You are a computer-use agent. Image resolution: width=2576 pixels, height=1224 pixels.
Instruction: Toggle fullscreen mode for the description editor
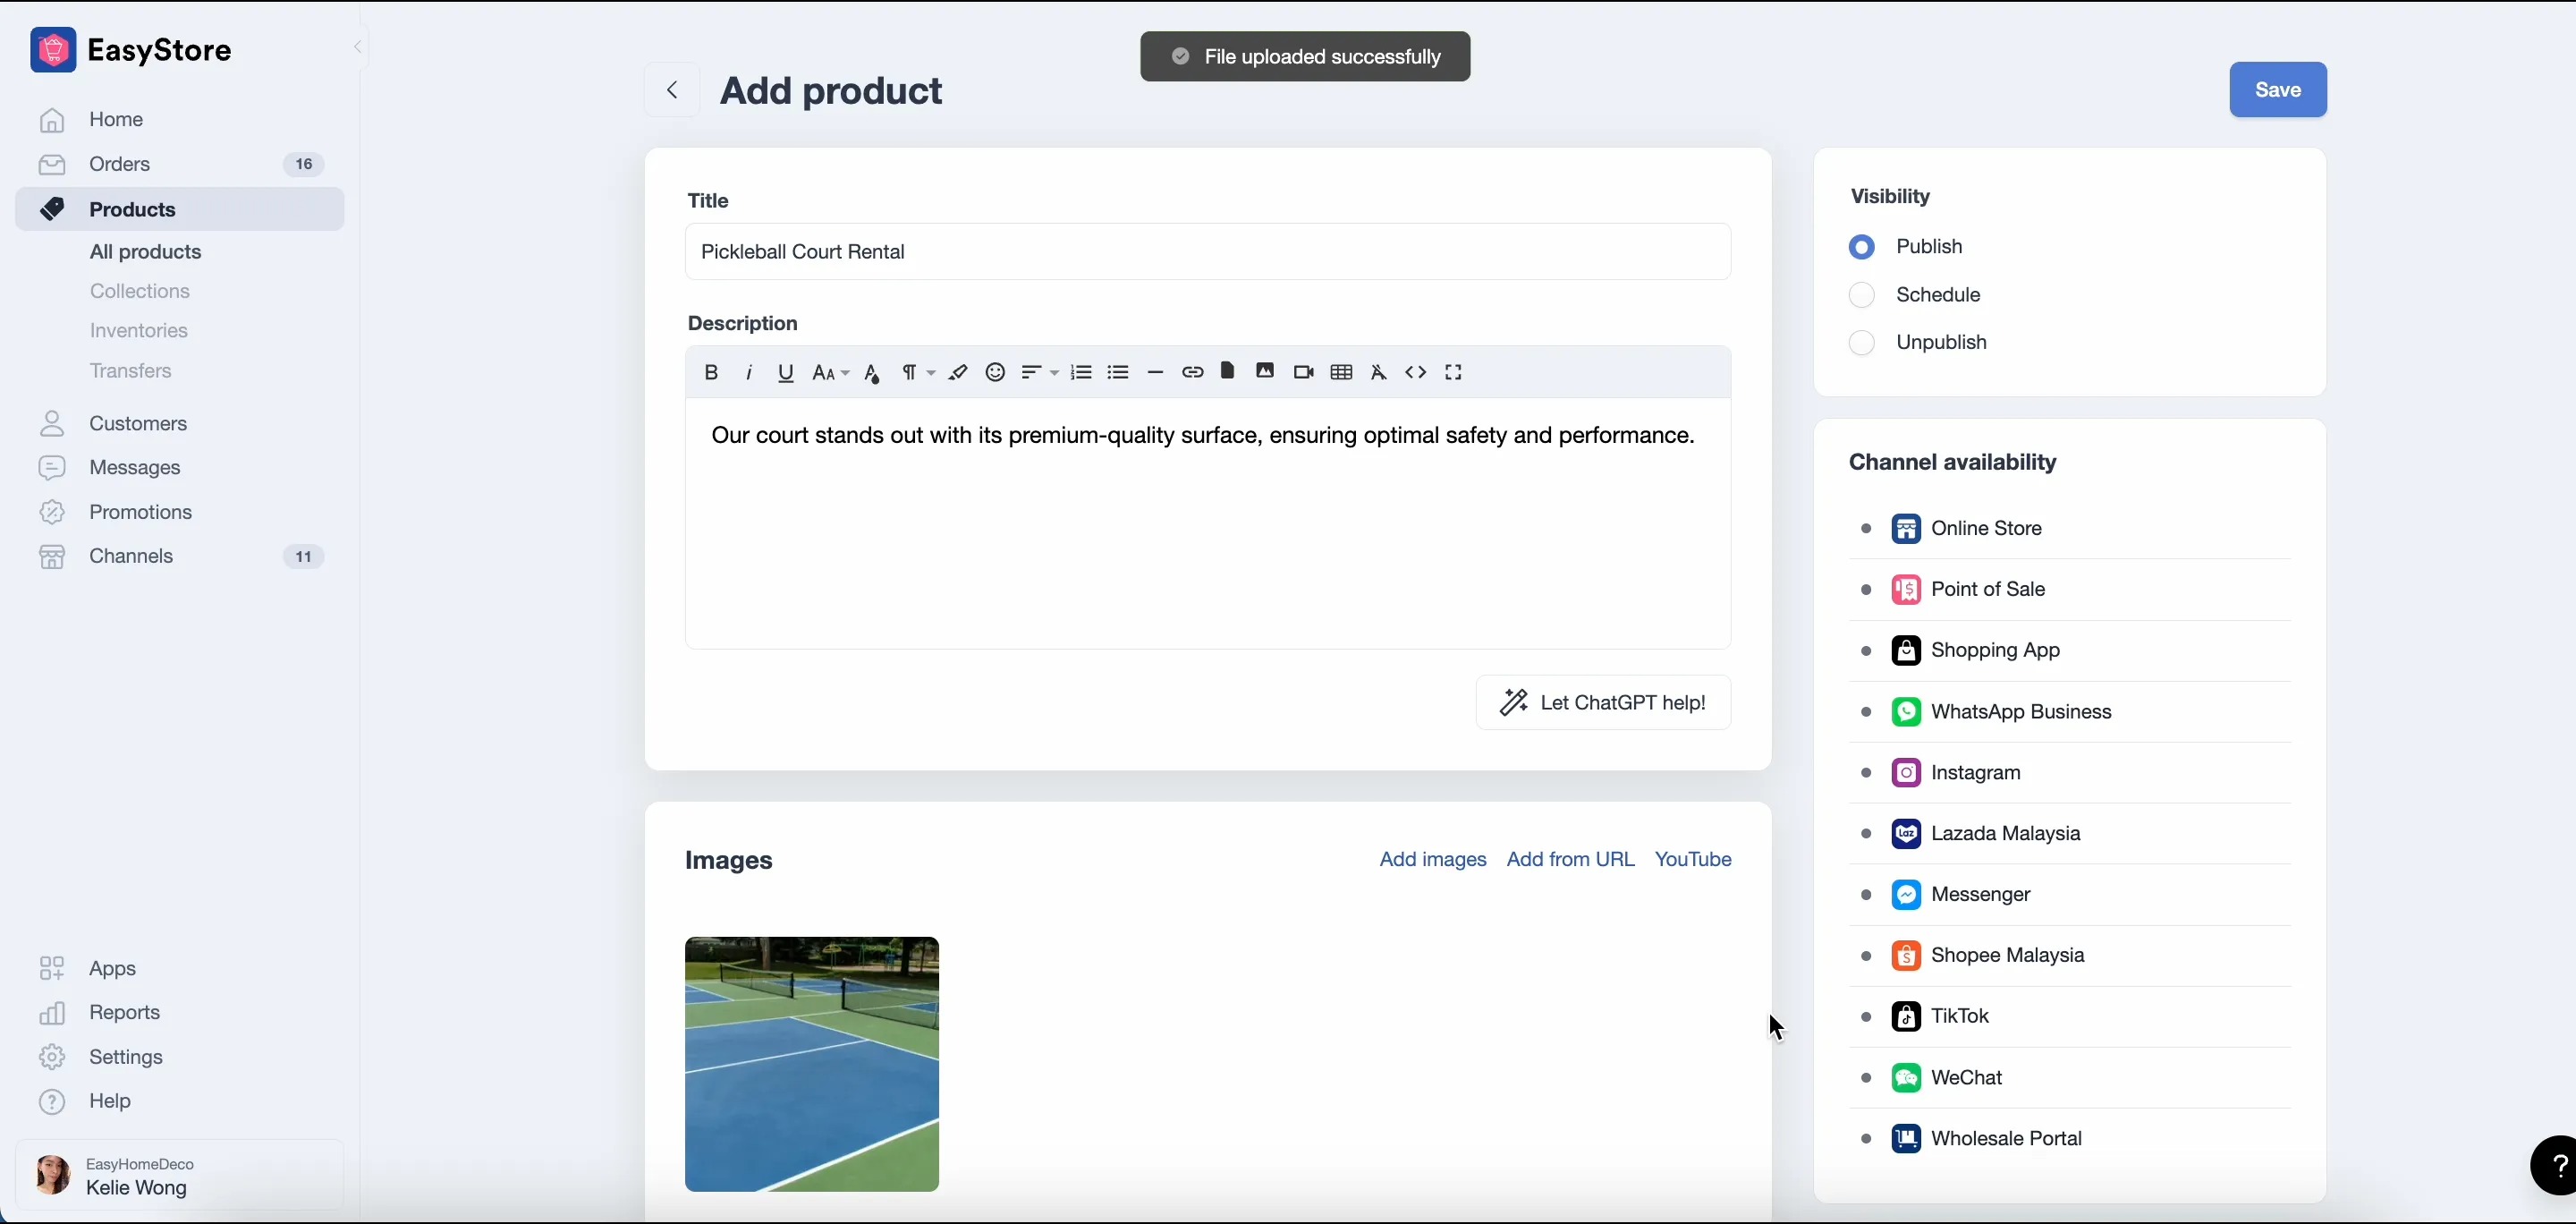pyautogui.click(x=1453, y=372)
